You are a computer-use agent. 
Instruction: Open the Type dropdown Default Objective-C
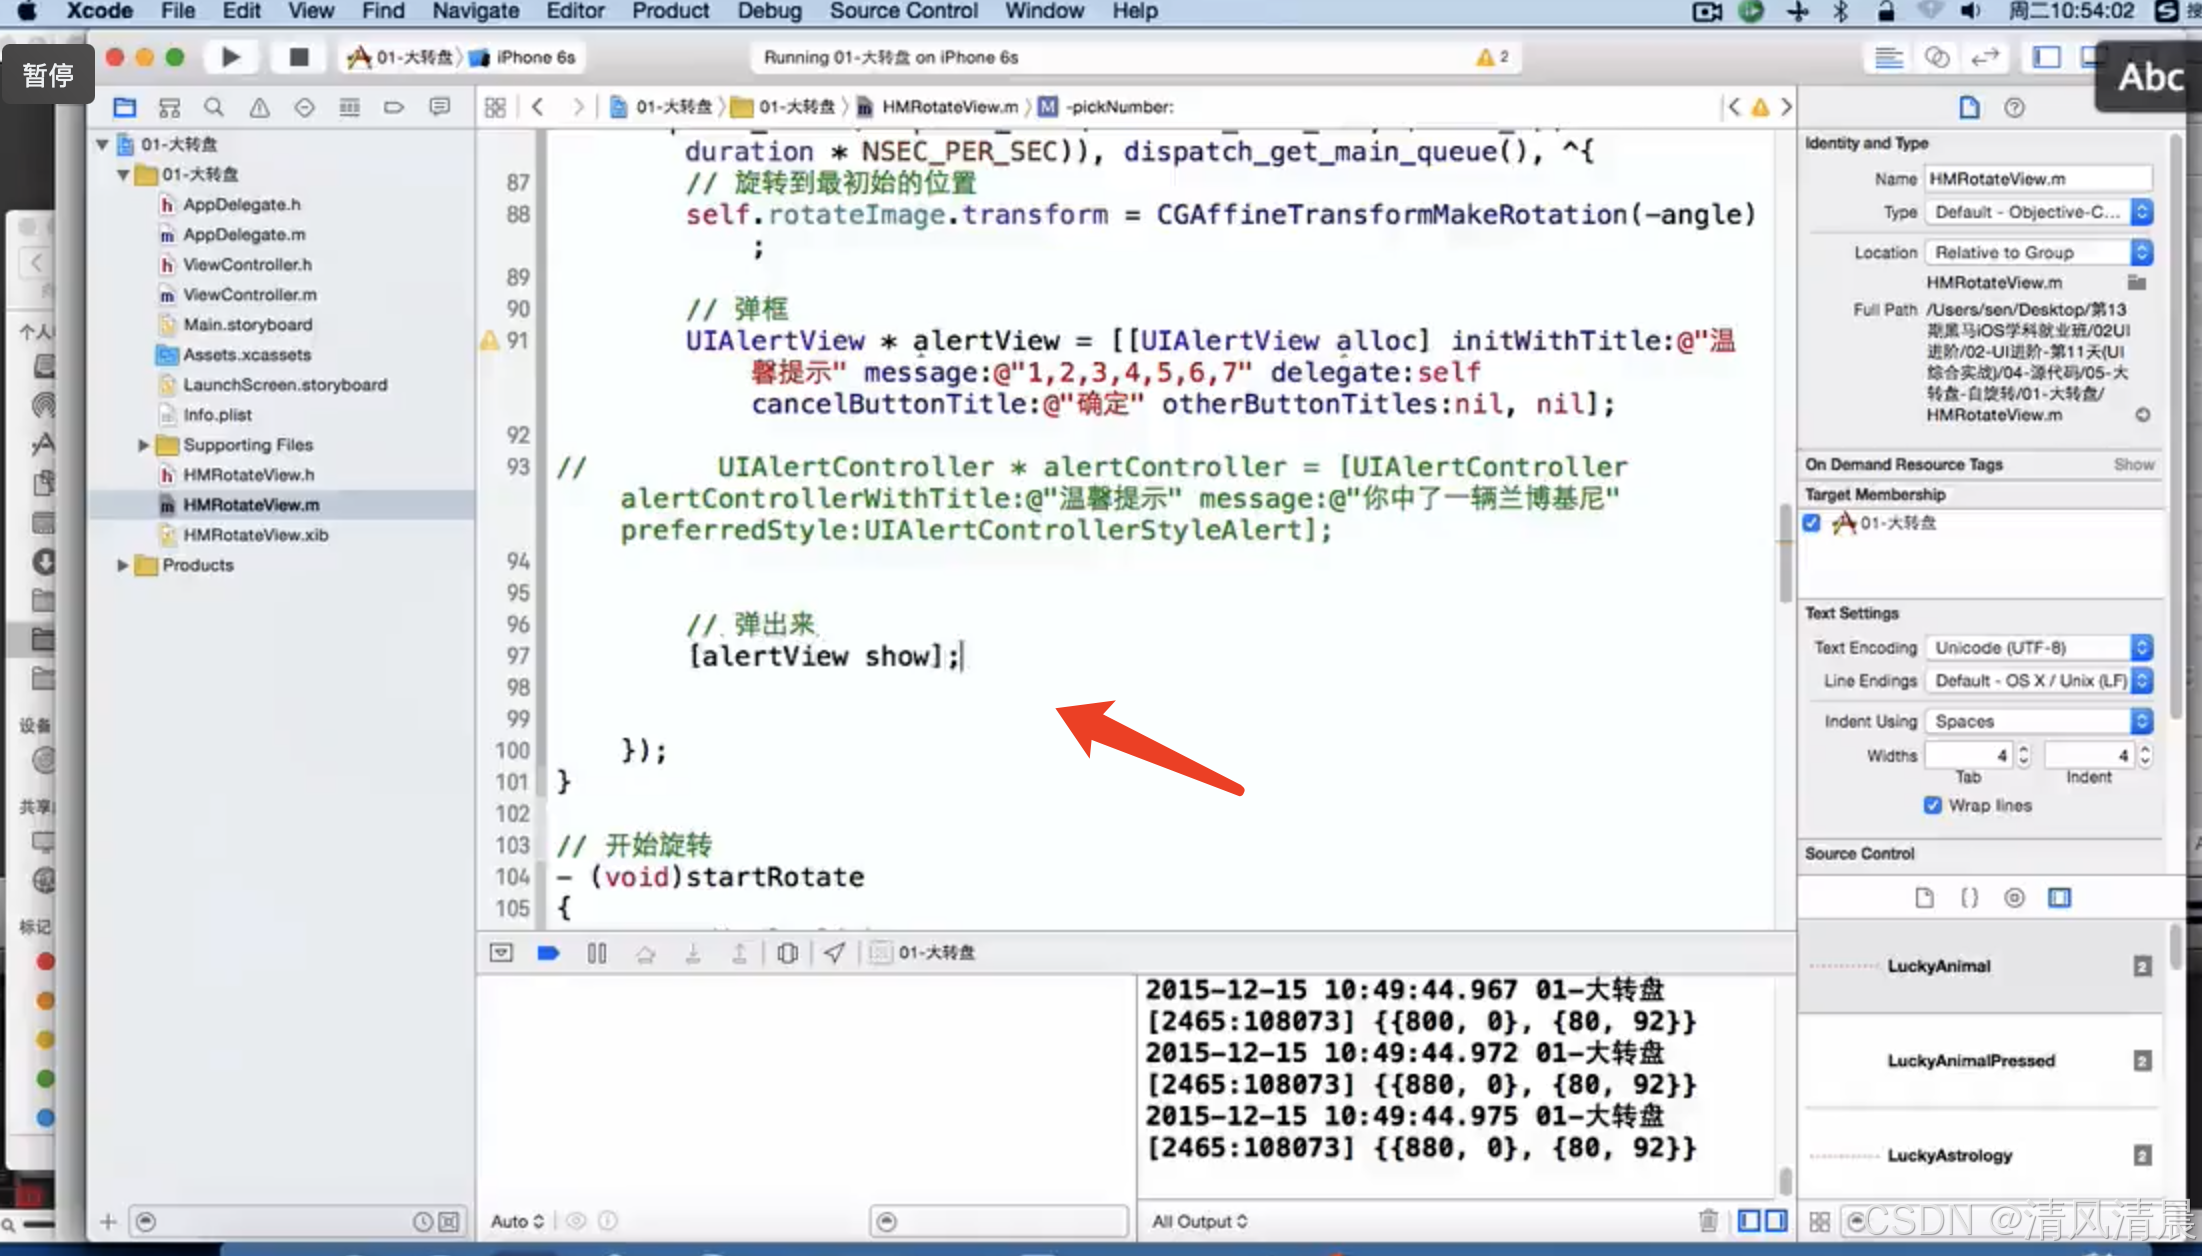click(2038, 212)
